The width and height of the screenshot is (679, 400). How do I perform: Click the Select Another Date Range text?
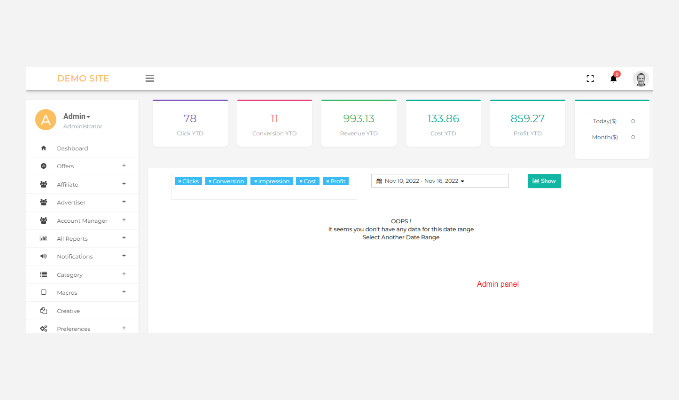point(401,237)
